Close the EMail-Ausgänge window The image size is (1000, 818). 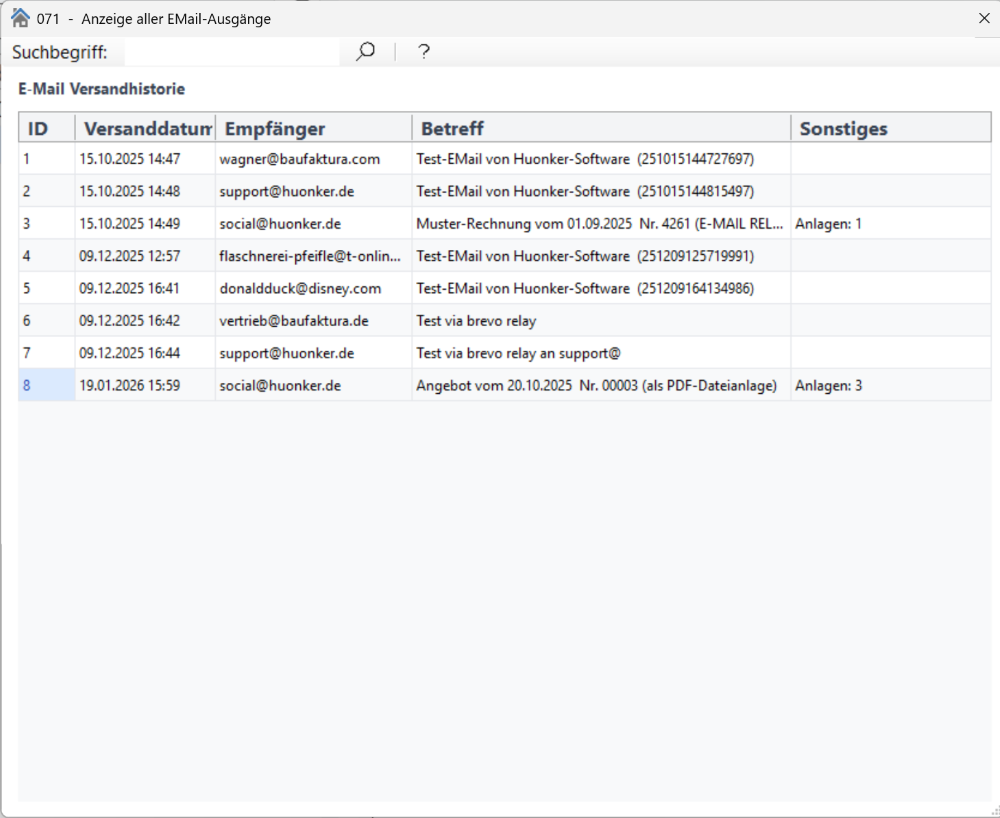click(984, 18)
